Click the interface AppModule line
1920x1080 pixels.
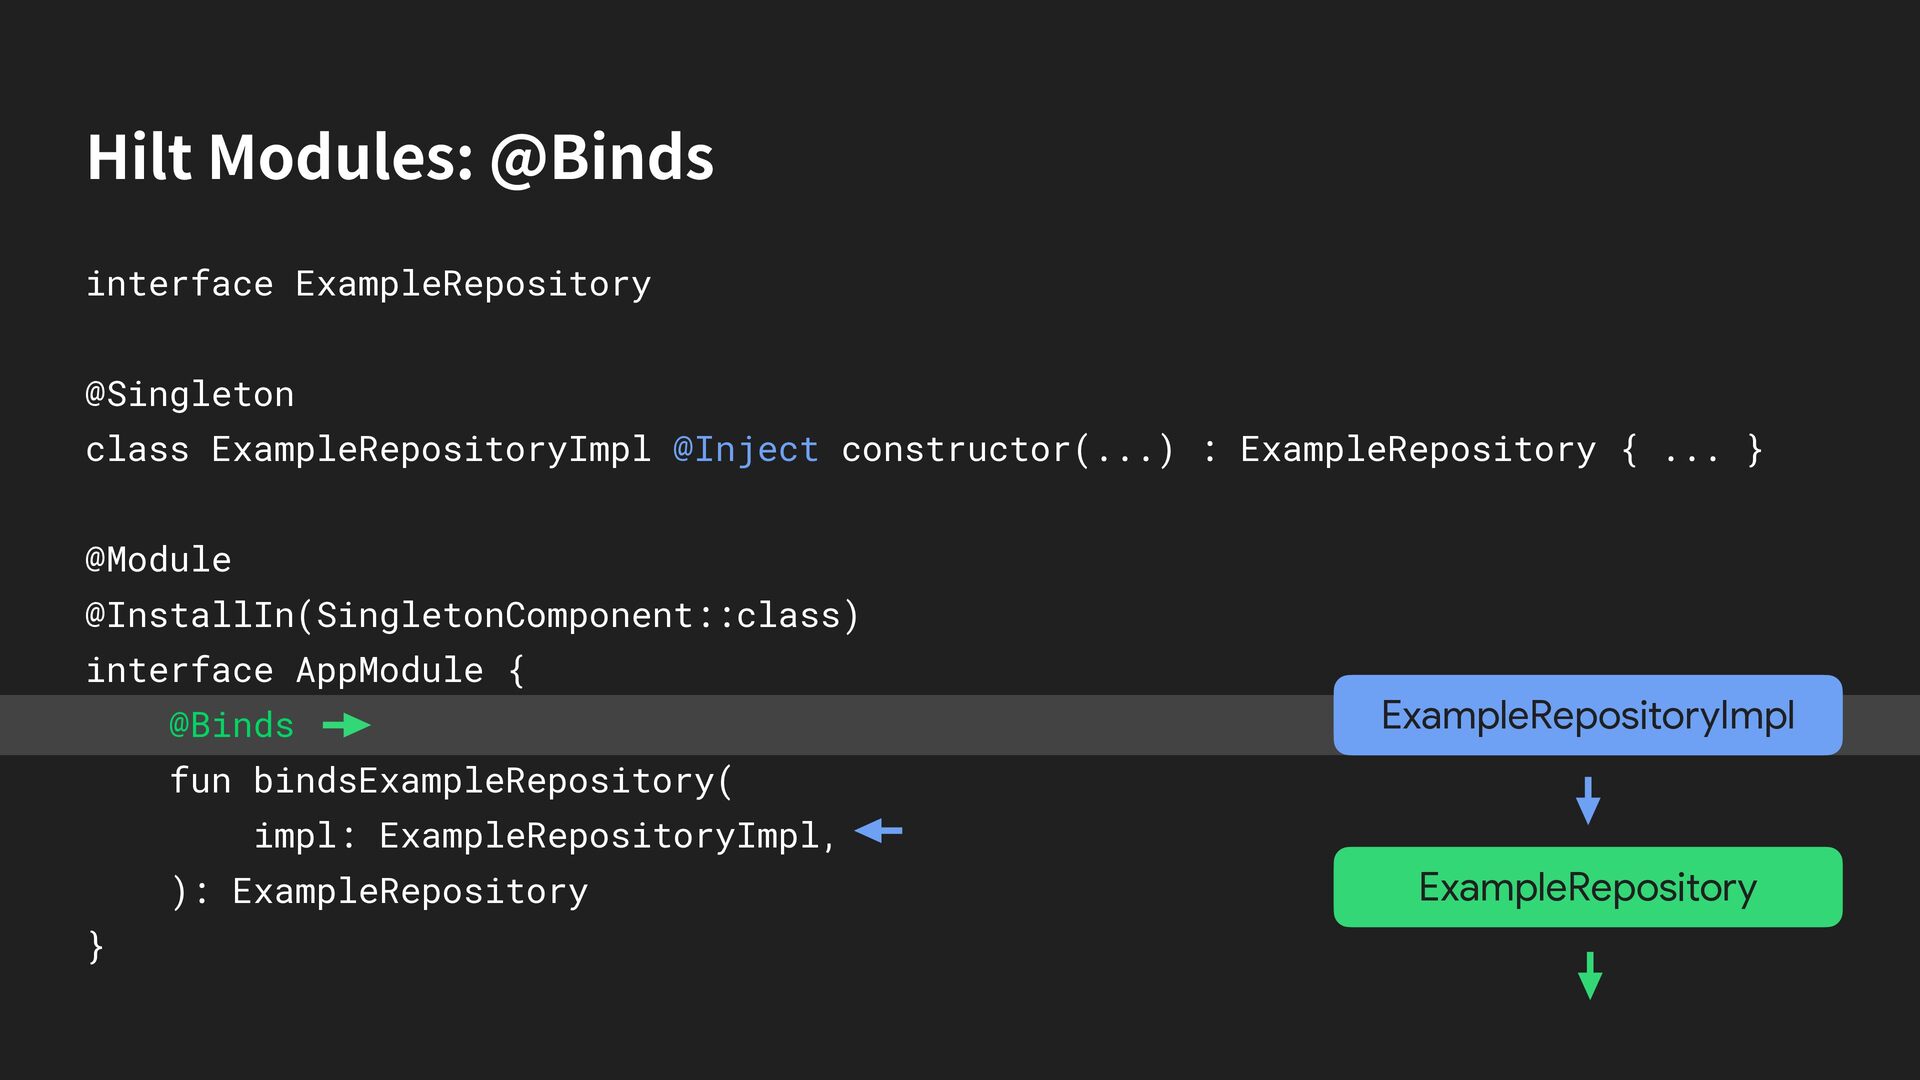point(305,670)
